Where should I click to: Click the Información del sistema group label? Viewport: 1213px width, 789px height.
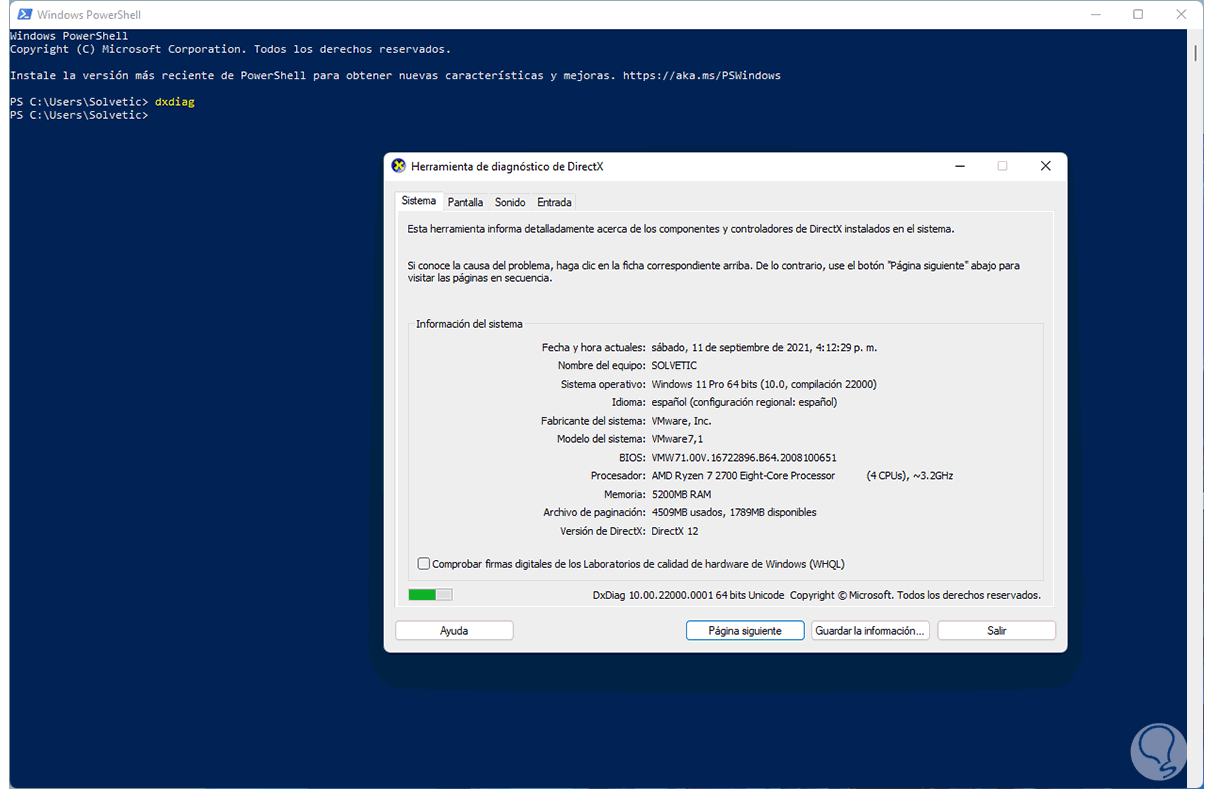coord(469,324)
